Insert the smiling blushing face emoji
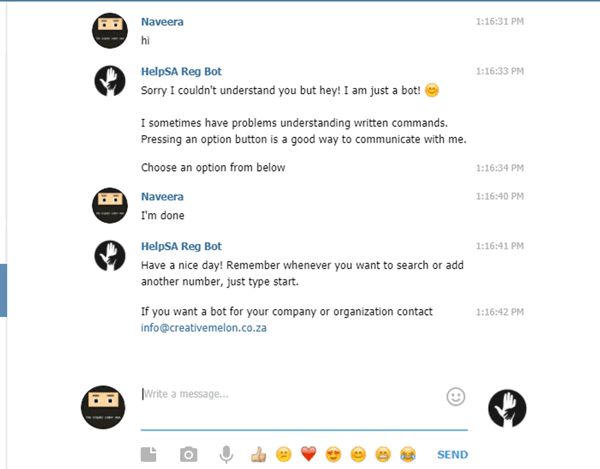Screen dimensions: 600x469 358,455
